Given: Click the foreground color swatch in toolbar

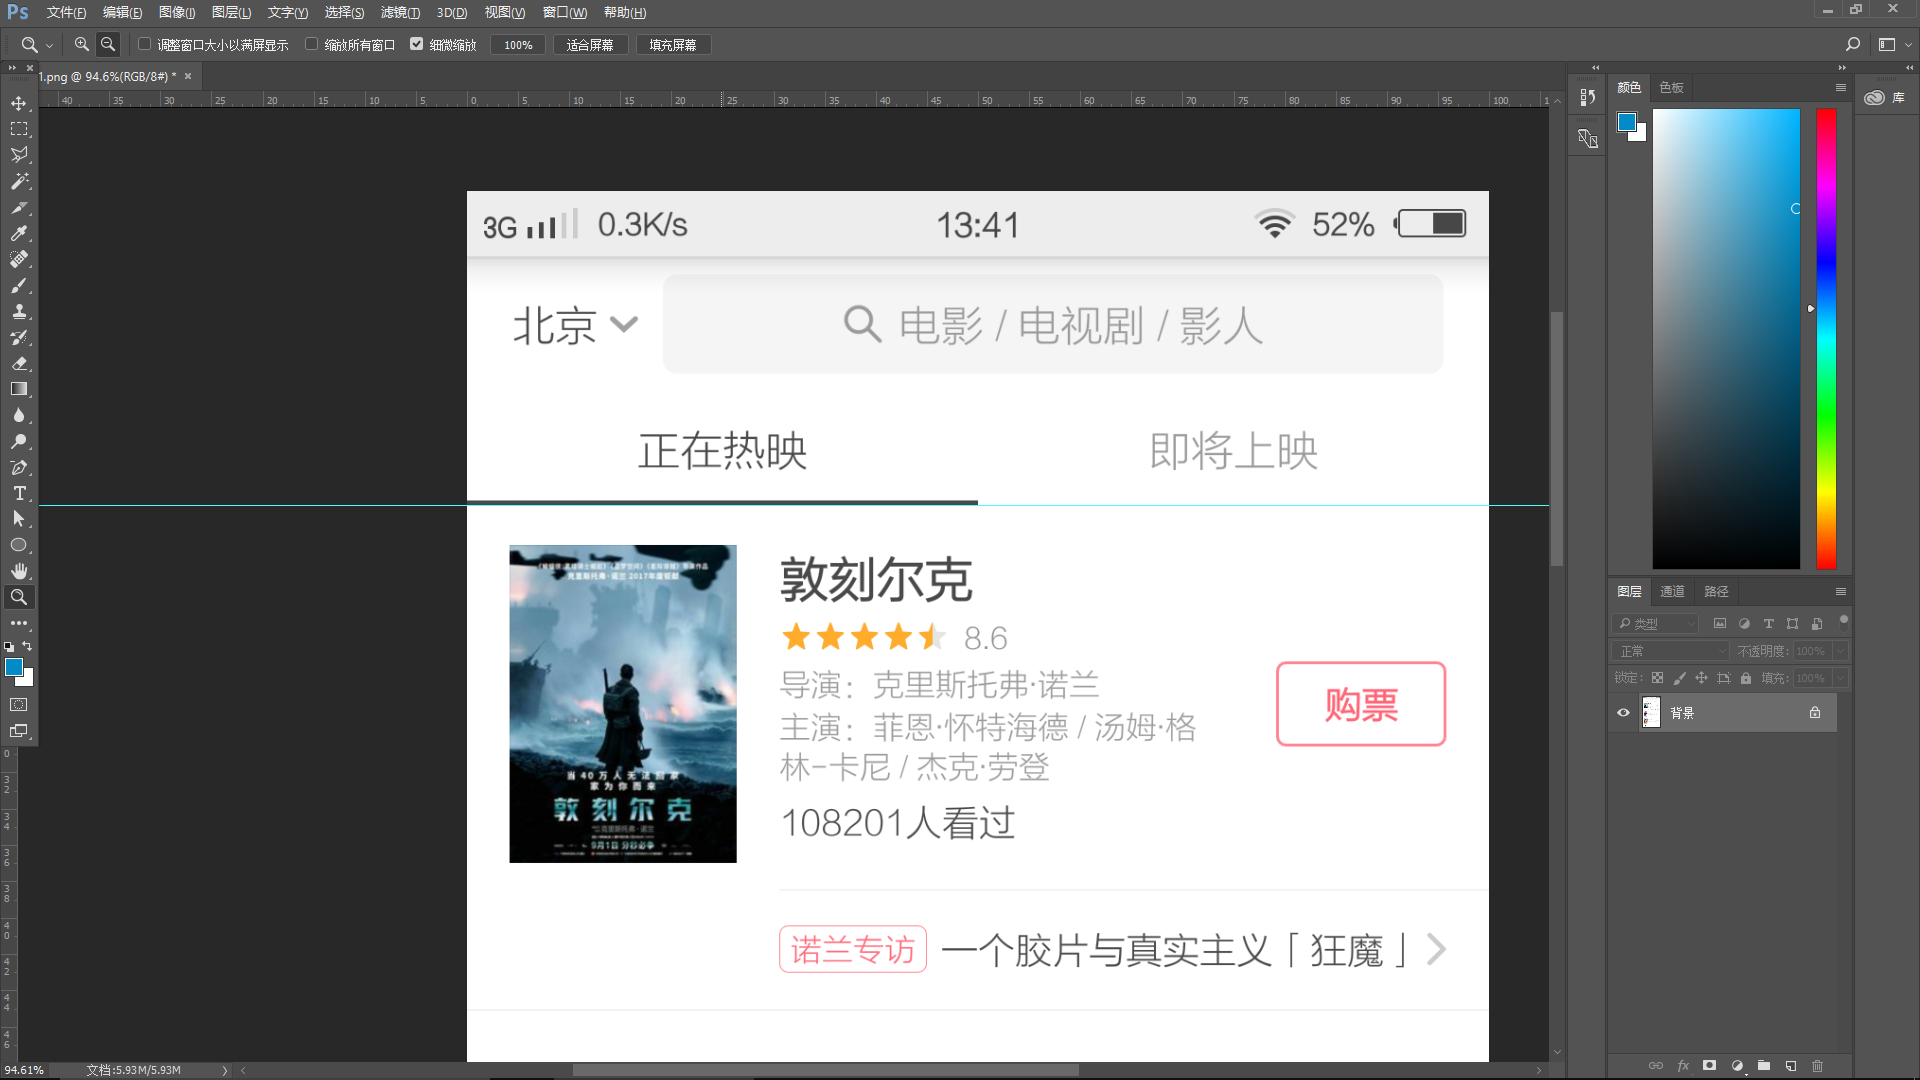Looking at the screenshot, I should (x=14, y=667).
